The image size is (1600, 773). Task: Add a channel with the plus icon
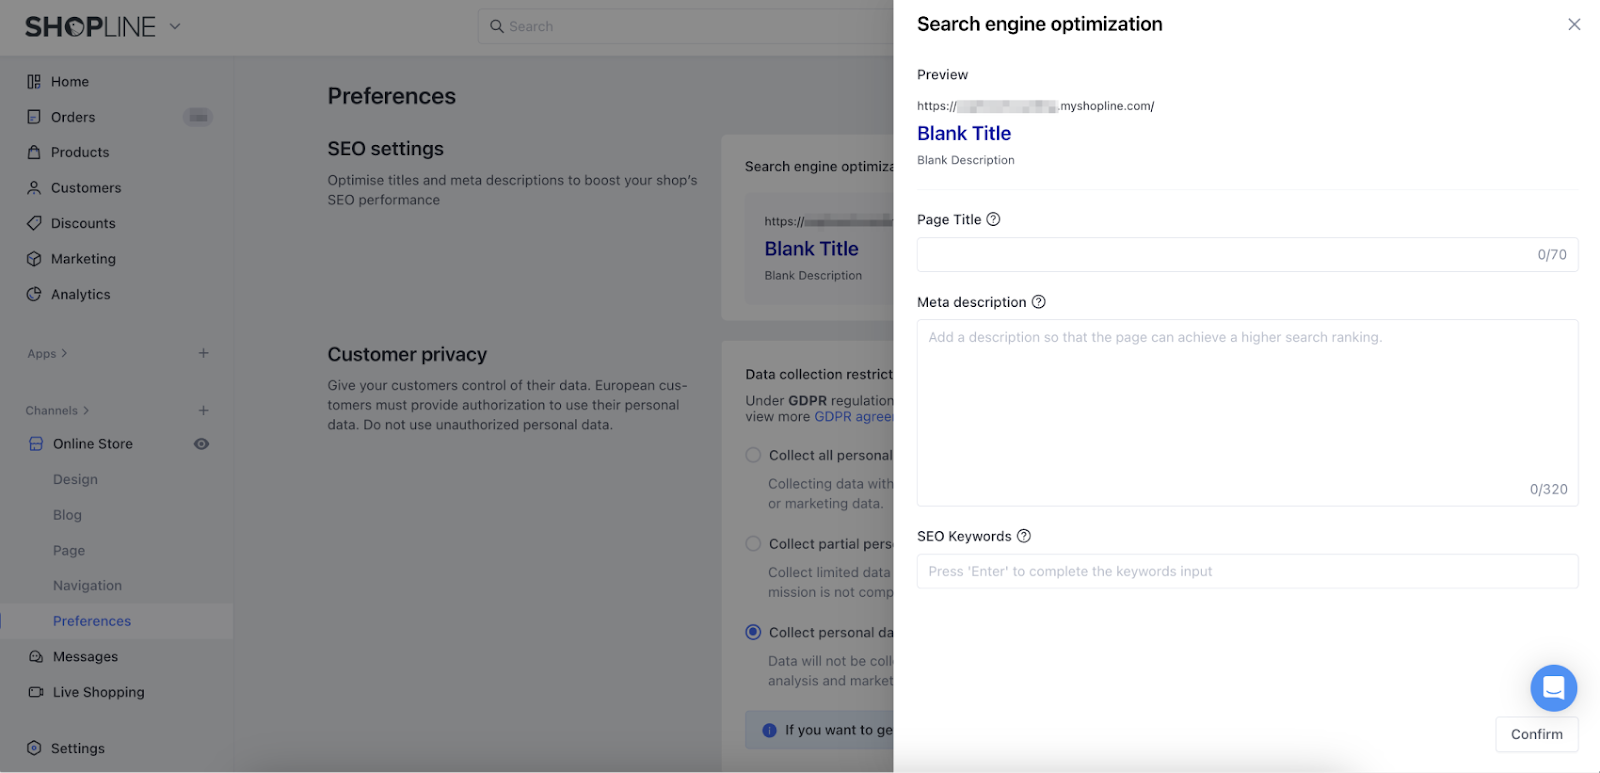click(x=203, y=410)
